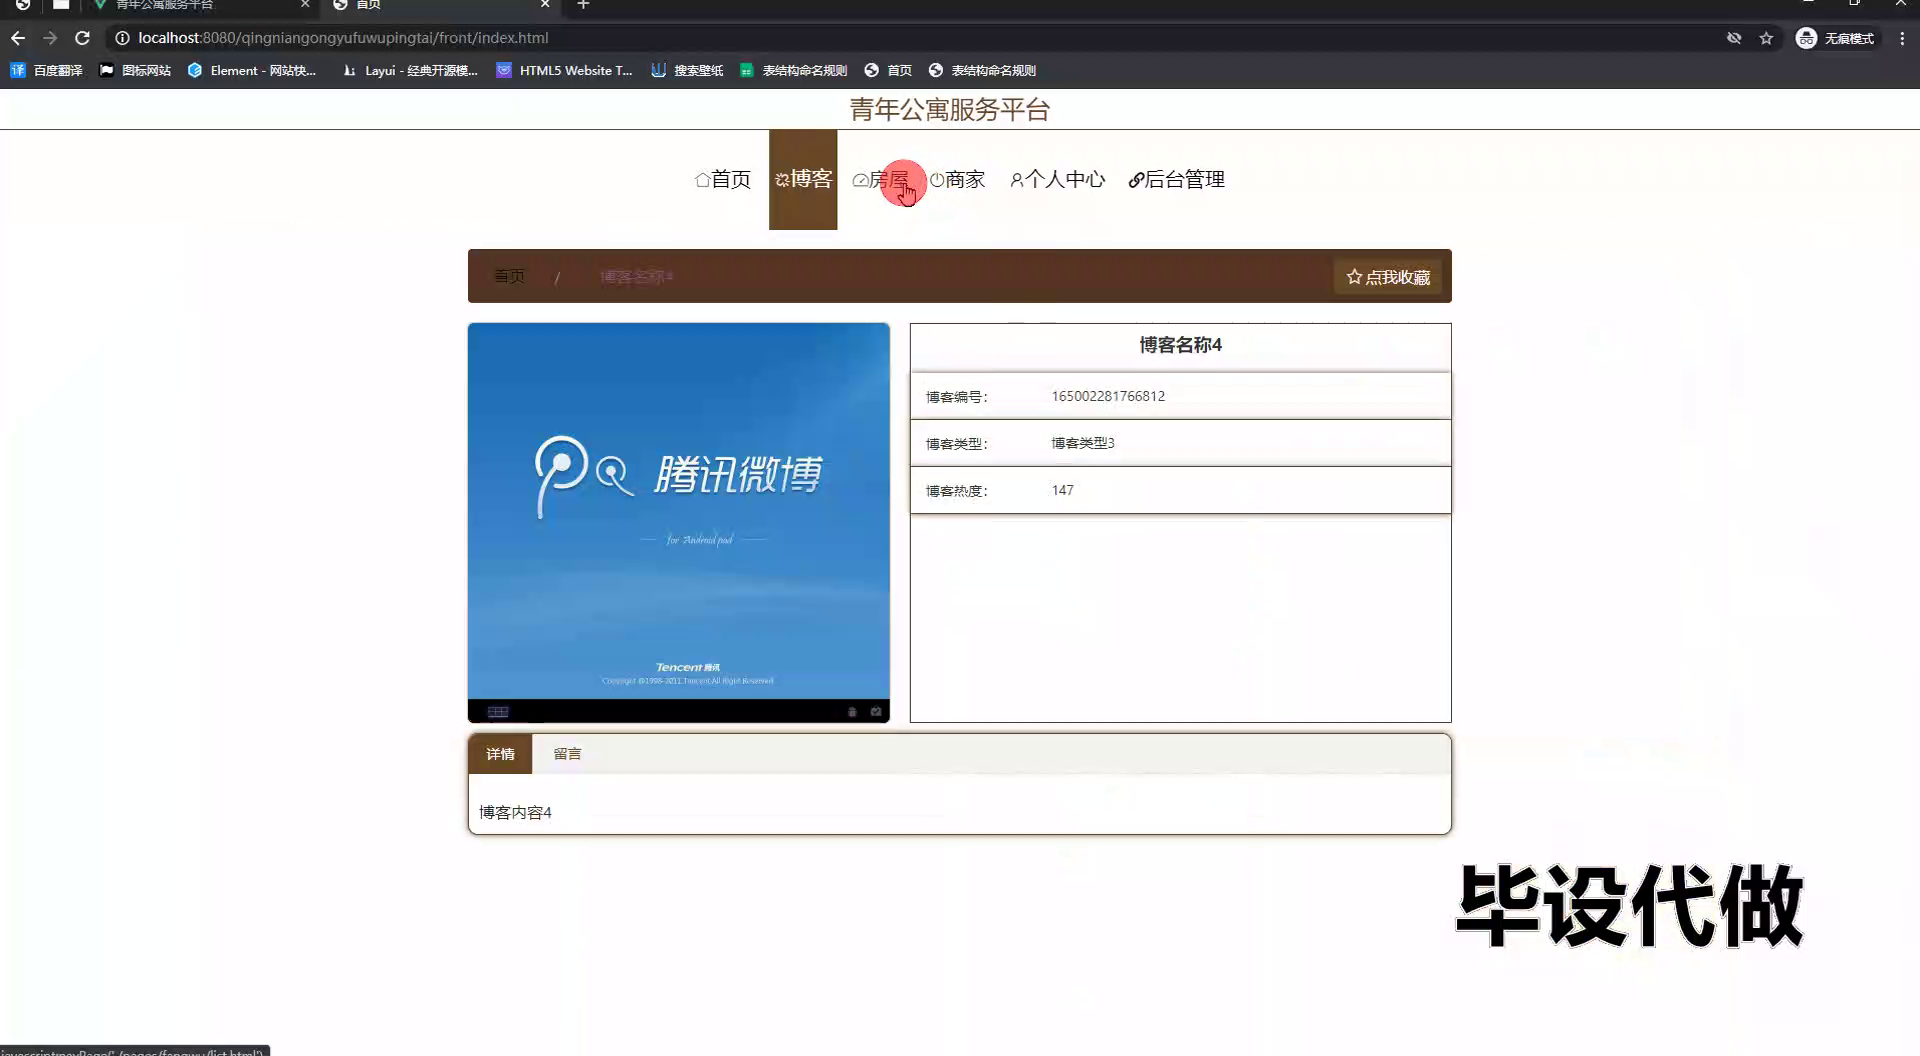
Task: Select the 详情 tab
Action: [500, 754]
